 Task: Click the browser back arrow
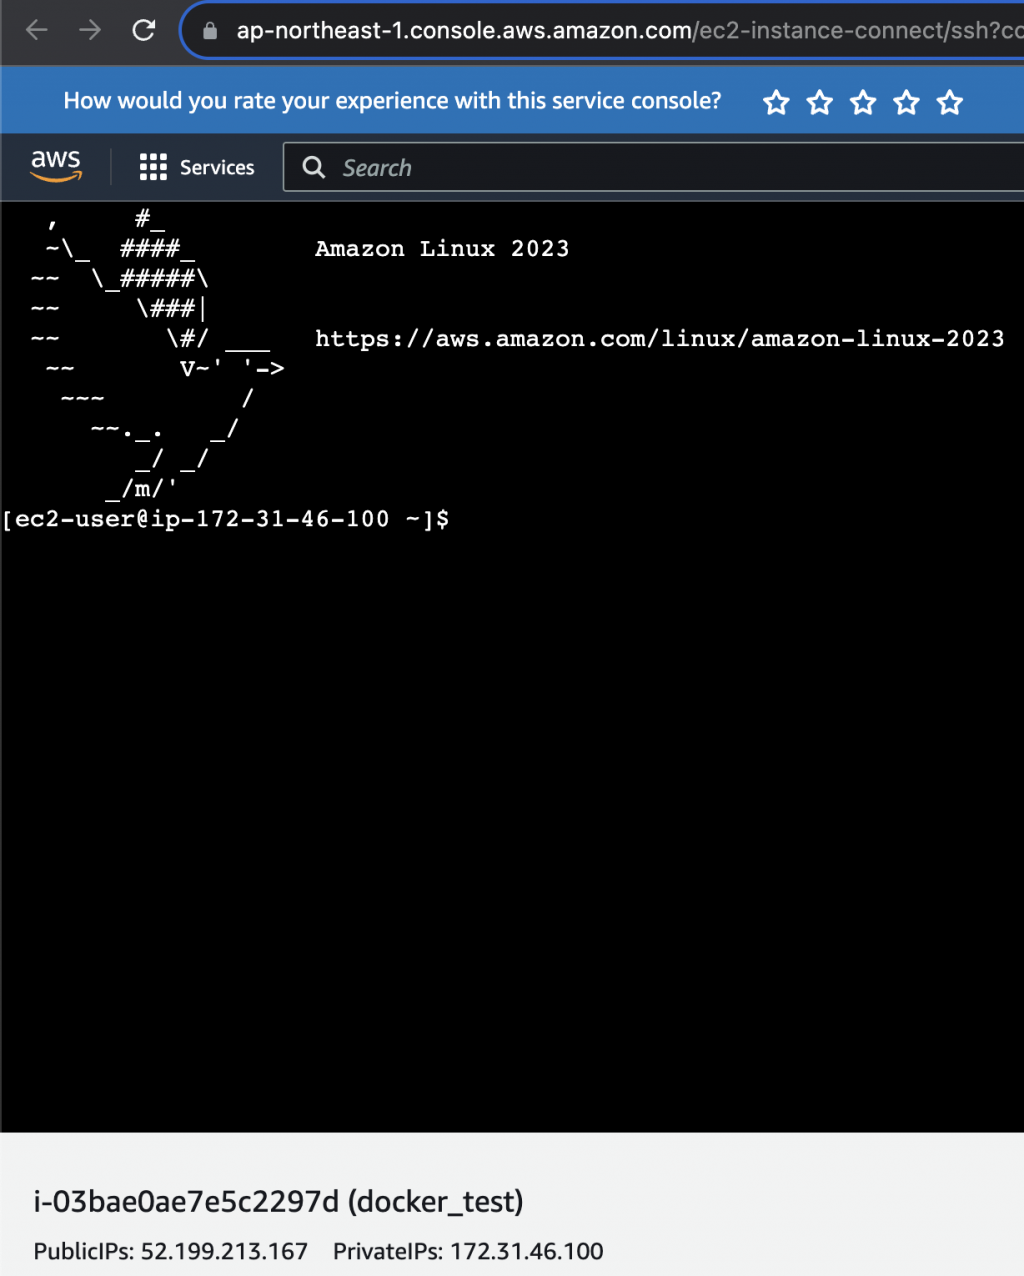coord(37,30)
